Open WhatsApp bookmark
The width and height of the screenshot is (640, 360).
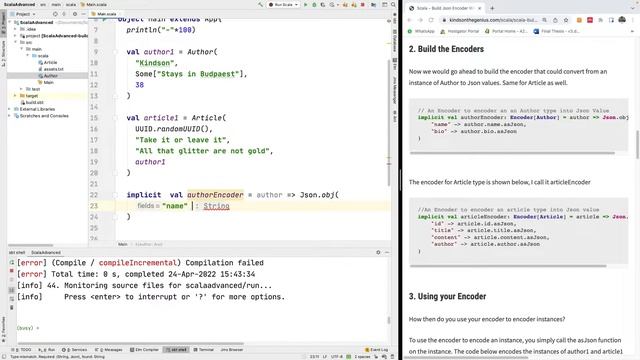click(421, 31)
